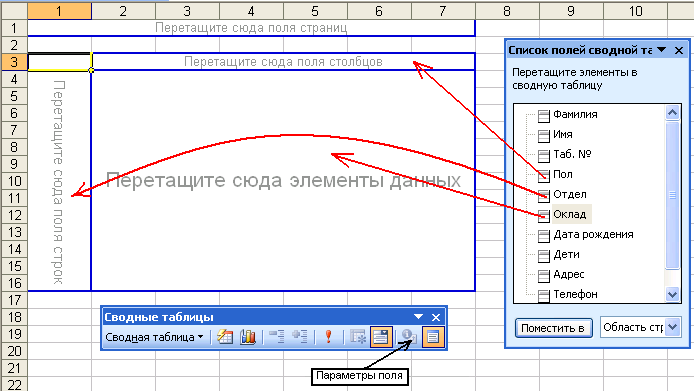Select the Таб. № field label
The image size is (694, 391).
[x=572, y=154]
